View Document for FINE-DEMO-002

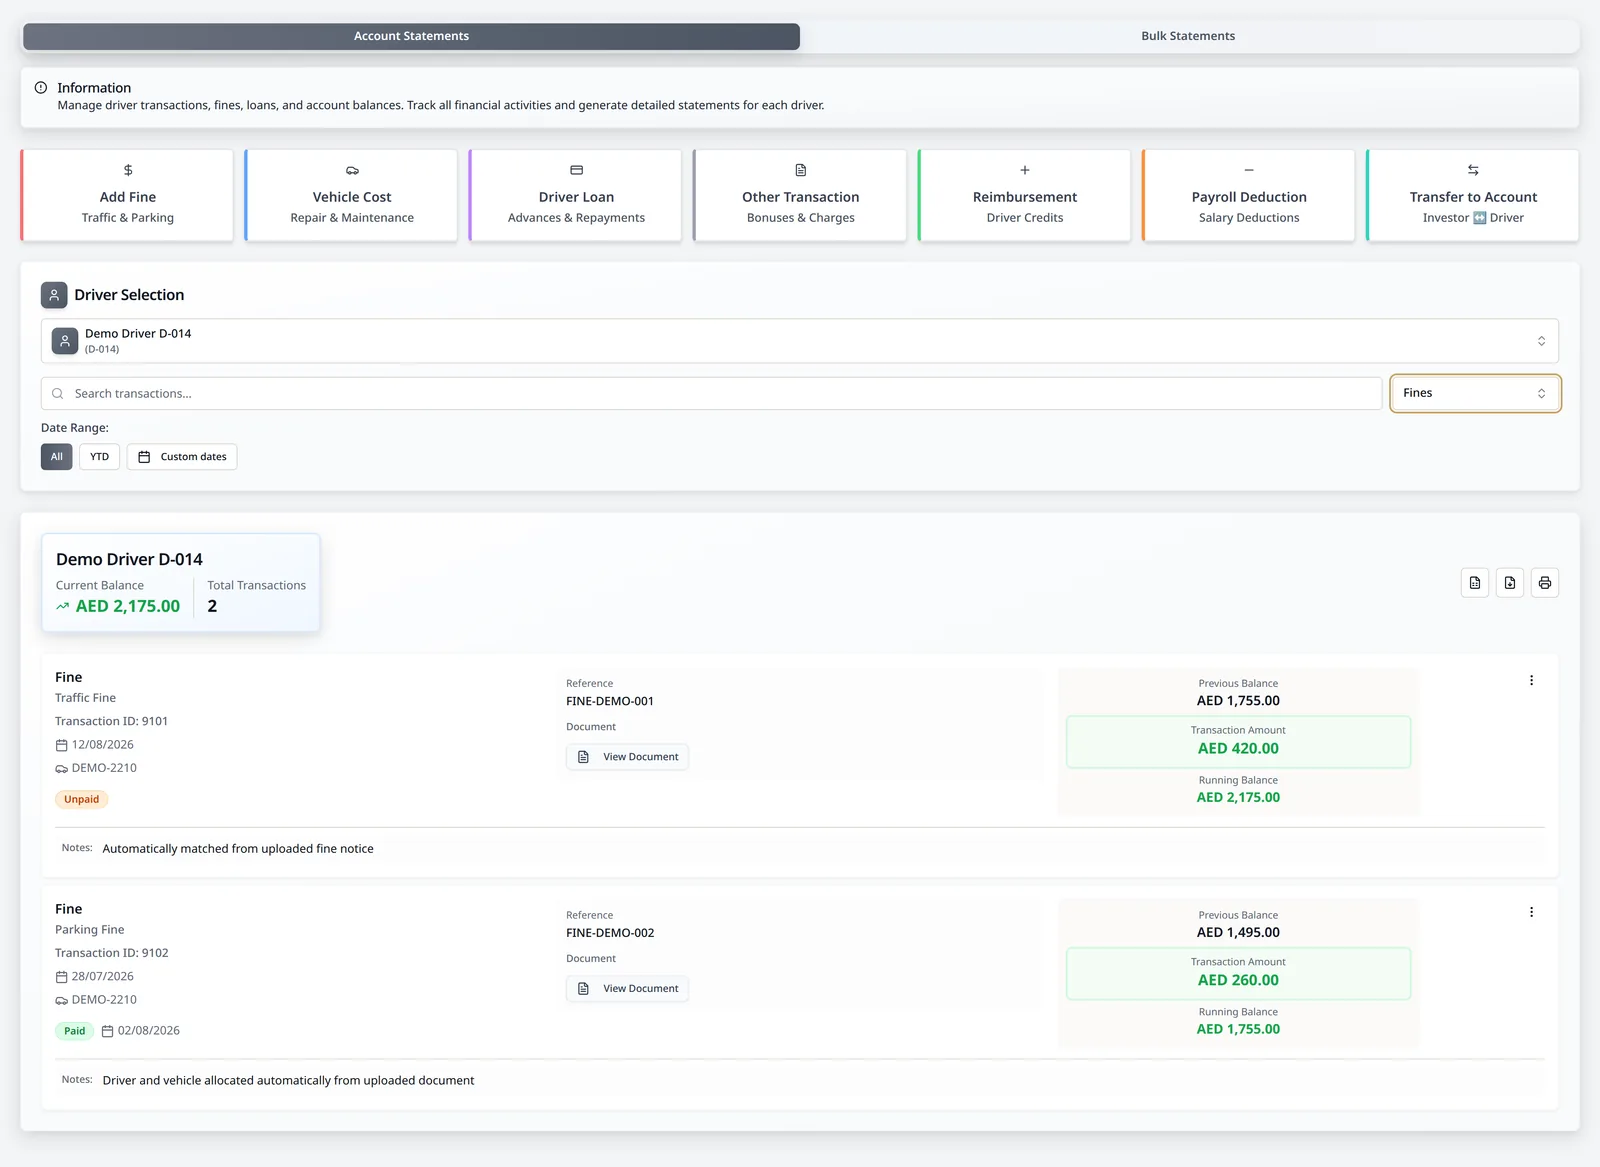(627, 989)
